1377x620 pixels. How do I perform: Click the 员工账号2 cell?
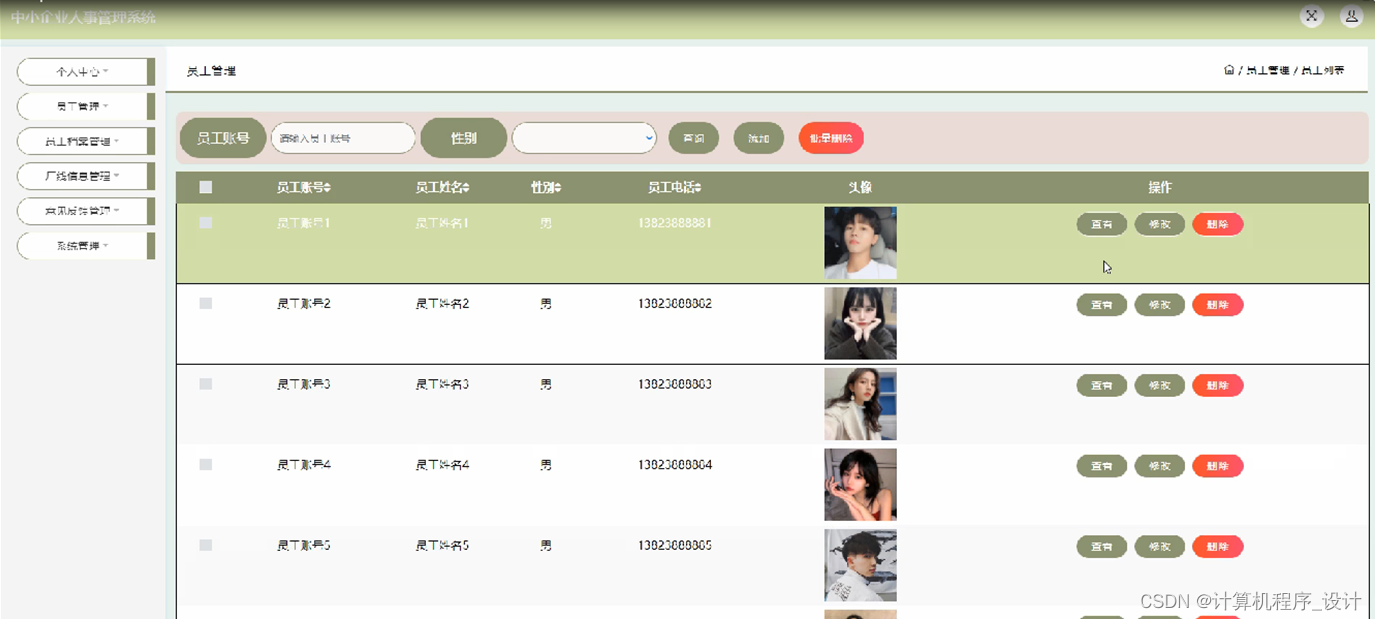pos(304,303)
